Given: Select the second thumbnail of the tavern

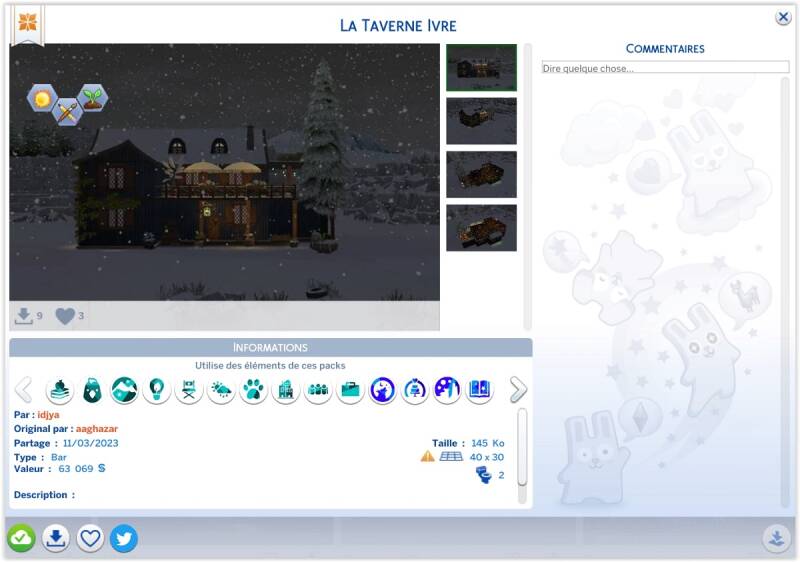Looking at the screenshot, I should (x=481, y=121).
